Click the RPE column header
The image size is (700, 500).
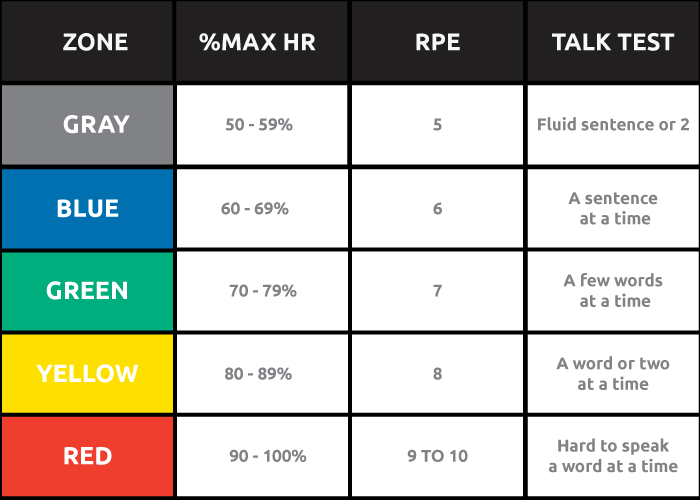tap(438, 42)
